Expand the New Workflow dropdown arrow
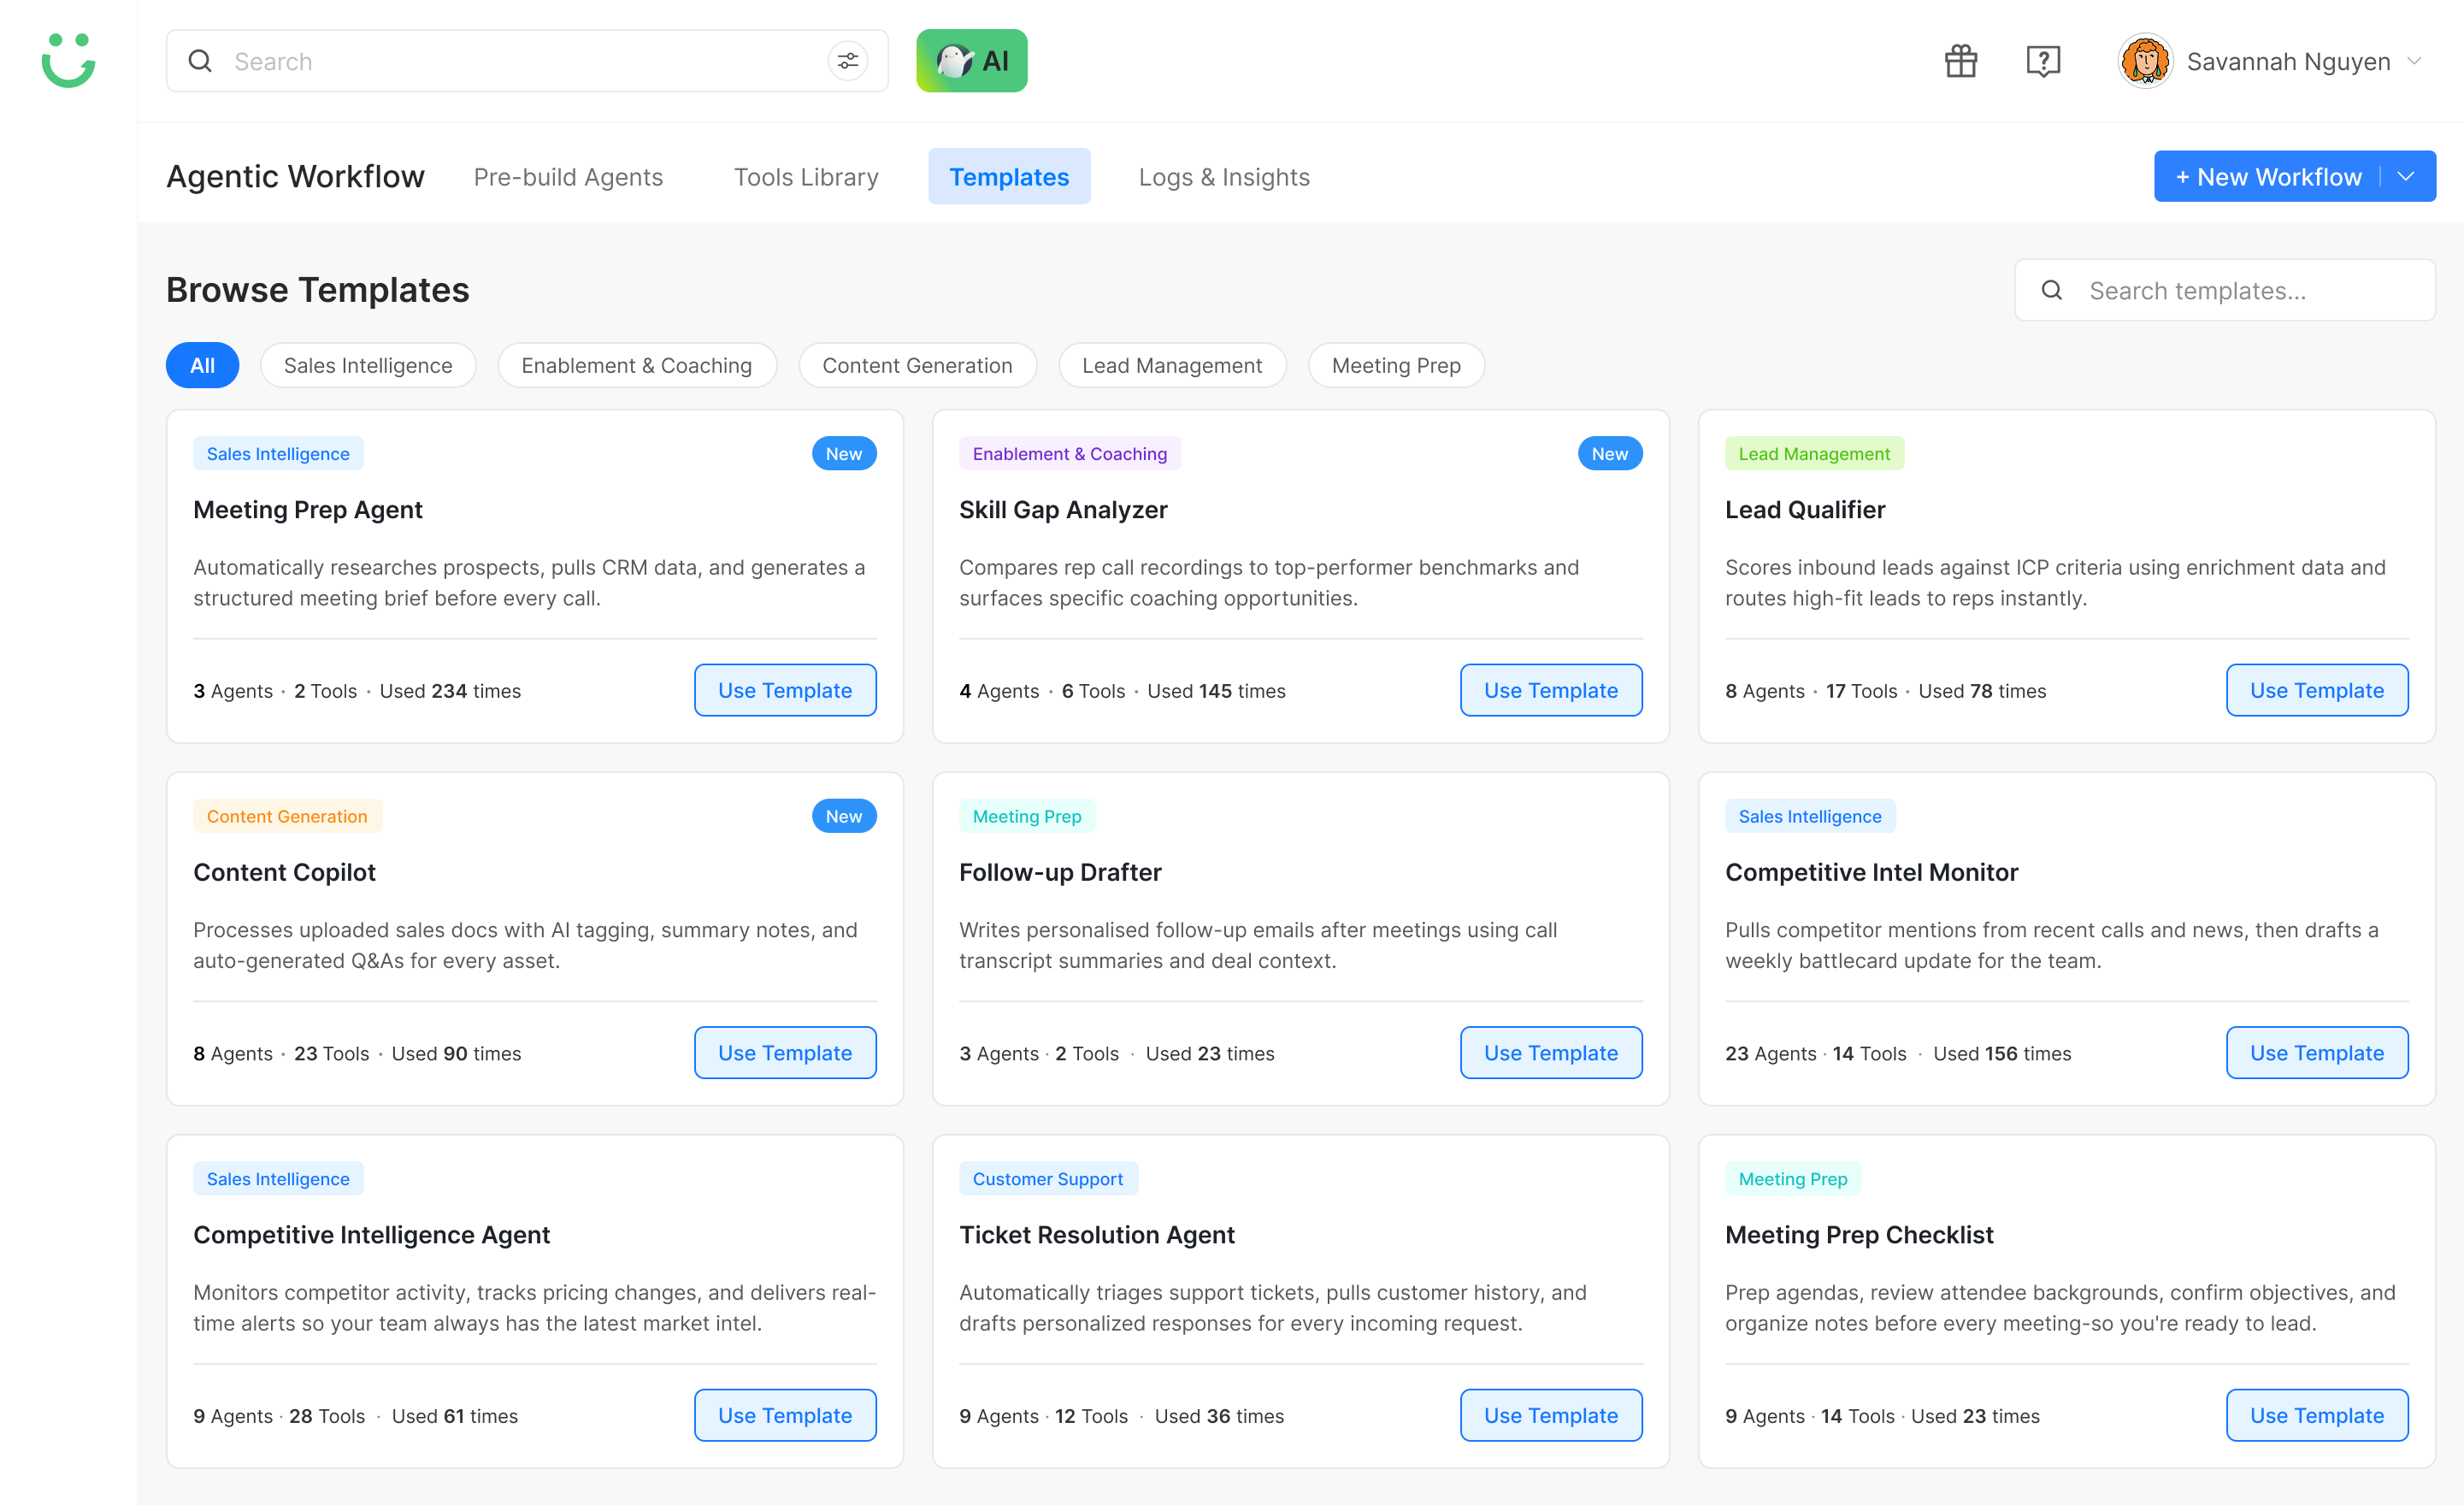This screenshot has height=1505, width=2464. [2406, 176]
